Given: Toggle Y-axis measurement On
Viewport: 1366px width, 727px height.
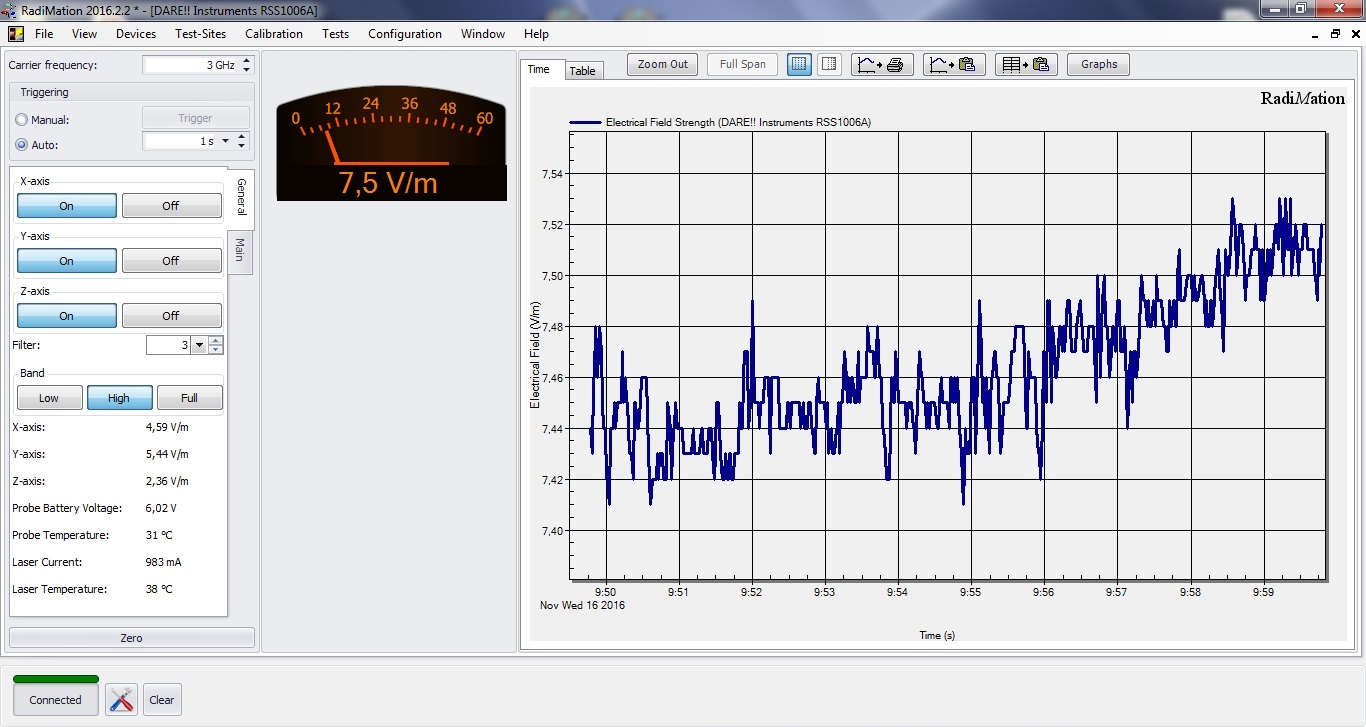Looking at the screenshot, I should point(66,260).
